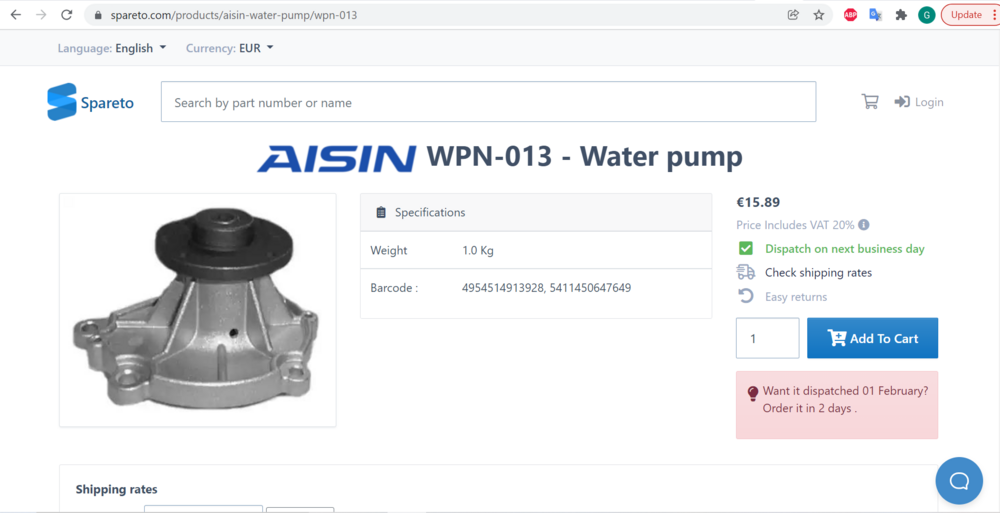The width and height of the screenshot is (1000, 513).
Task: Click the Shipping rates heading
Action: pos(117,489)
